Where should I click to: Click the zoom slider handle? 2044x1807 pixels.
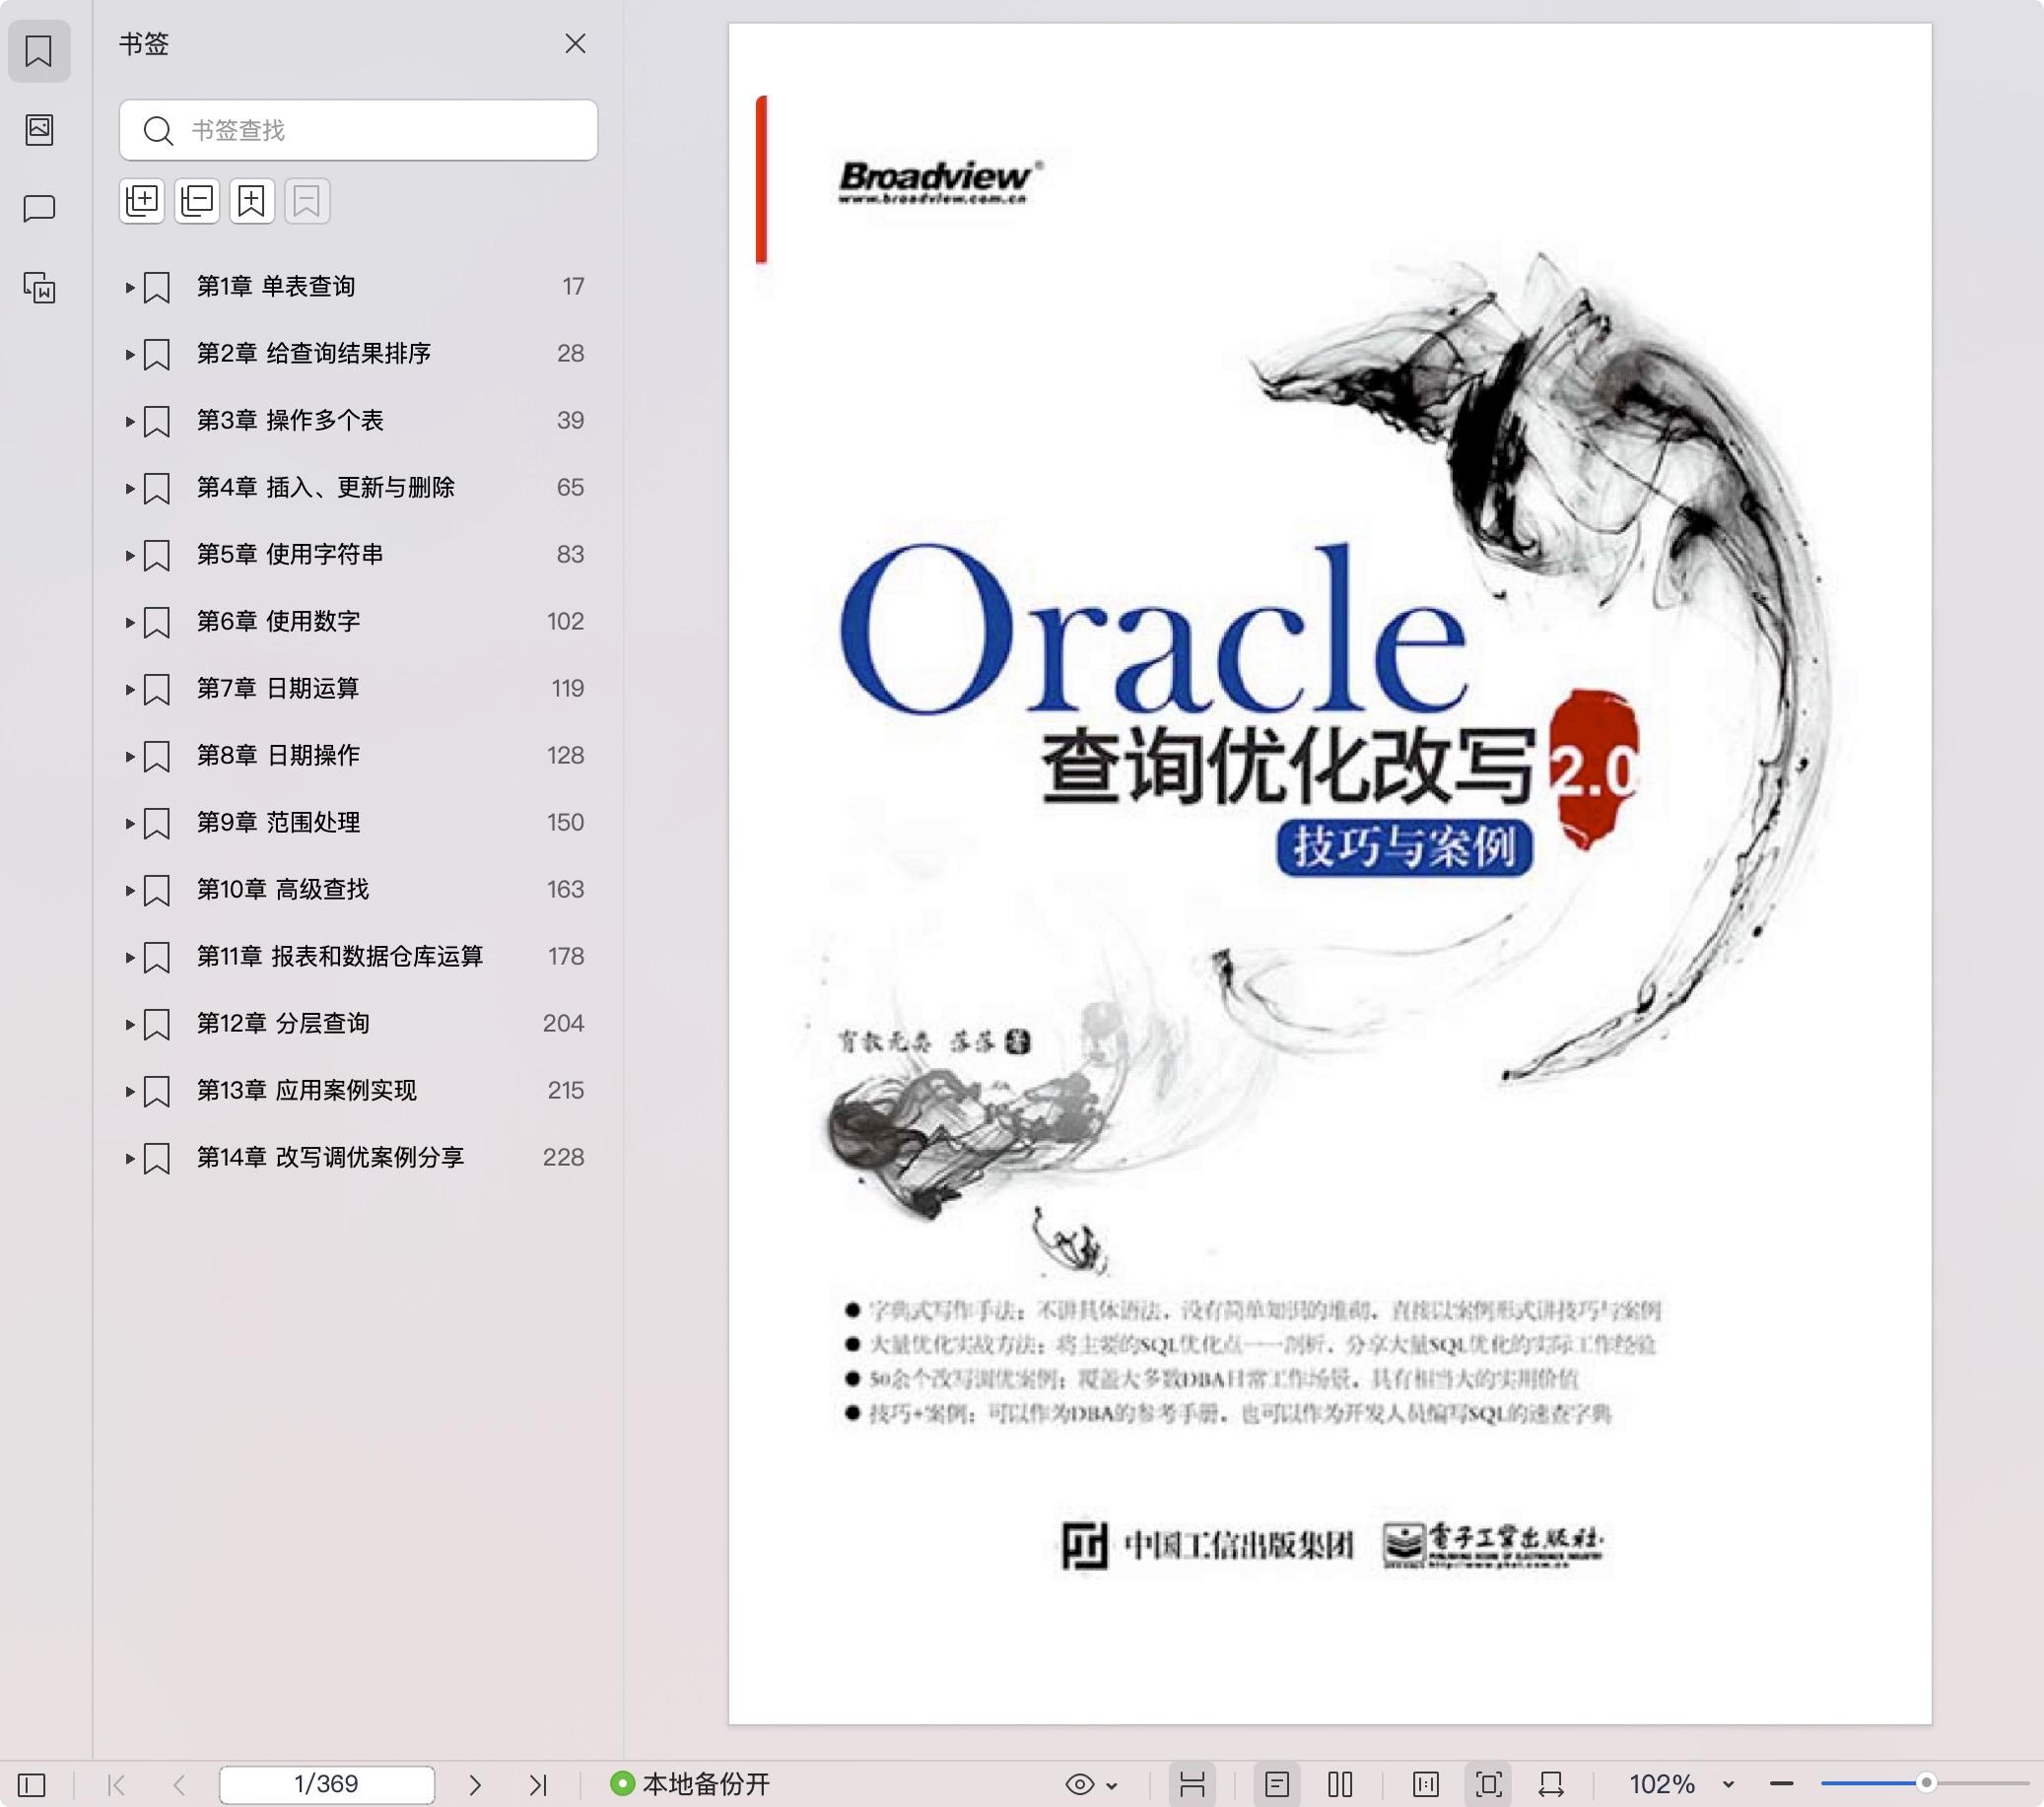(1926, 1783)
